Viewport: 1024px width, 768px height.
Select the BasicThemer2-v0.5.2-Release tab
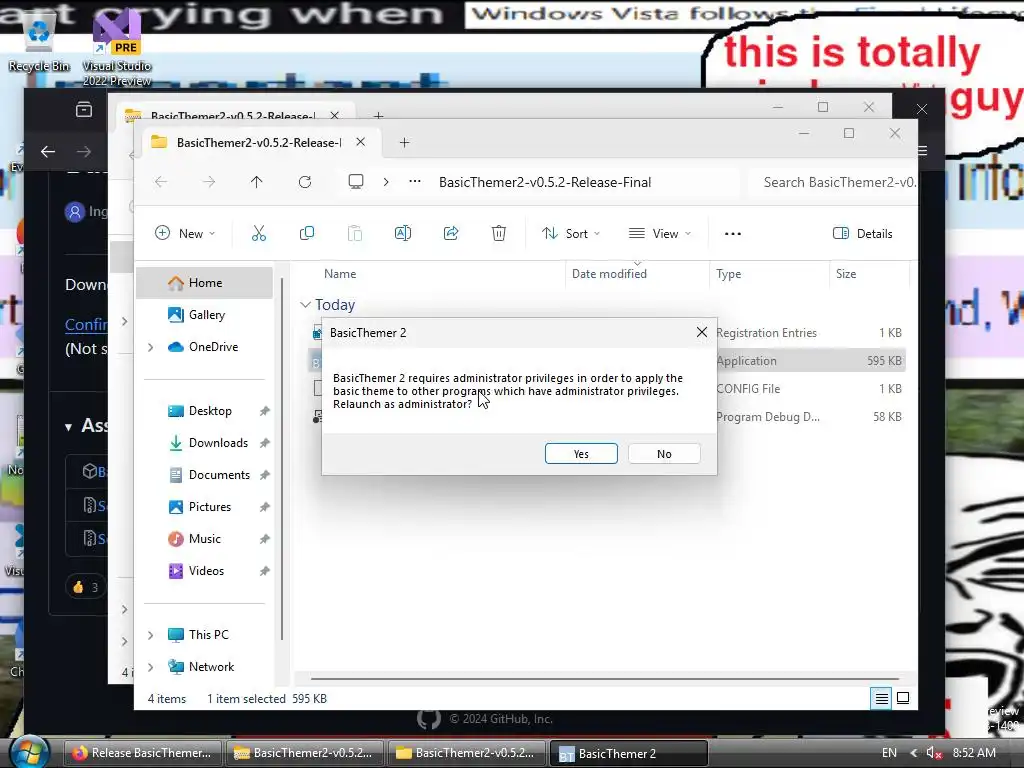pyautogui.click(x=259, y=142)
